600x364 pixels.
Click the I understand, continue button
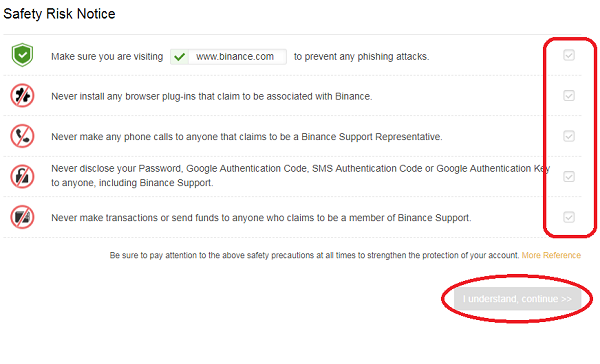tap(517, 299)
